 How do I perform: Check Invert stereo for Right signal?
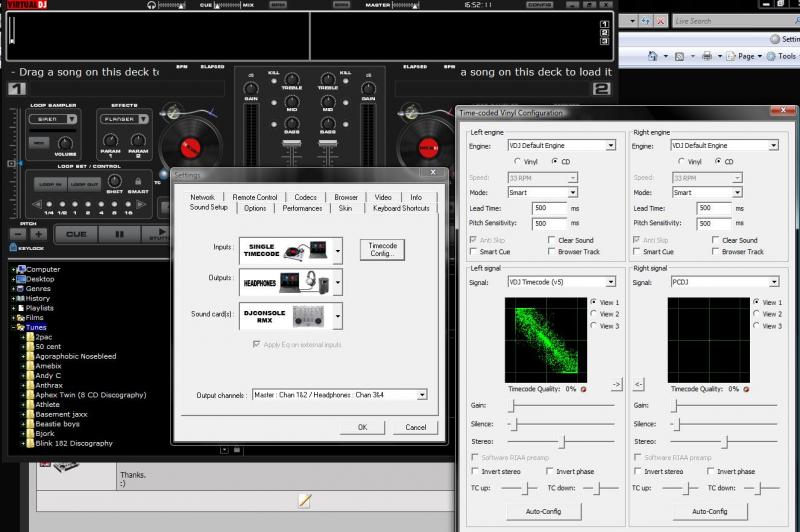click(638, 471)
